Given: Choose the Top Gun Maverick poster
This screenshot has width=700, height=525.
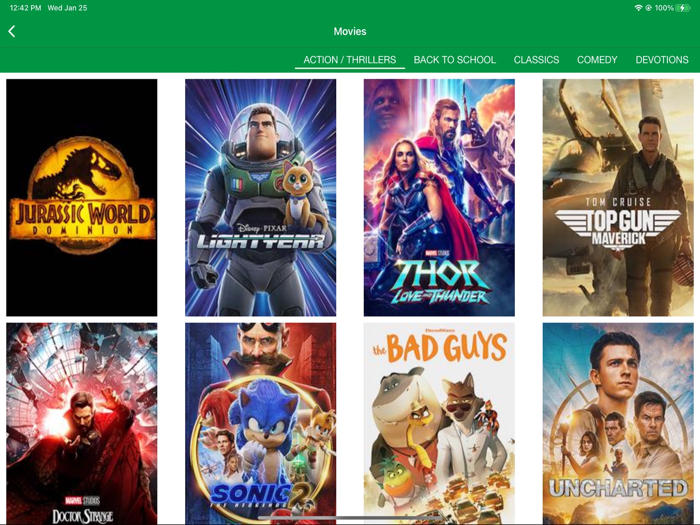Looking at the screenshot, I should point(618,198).
